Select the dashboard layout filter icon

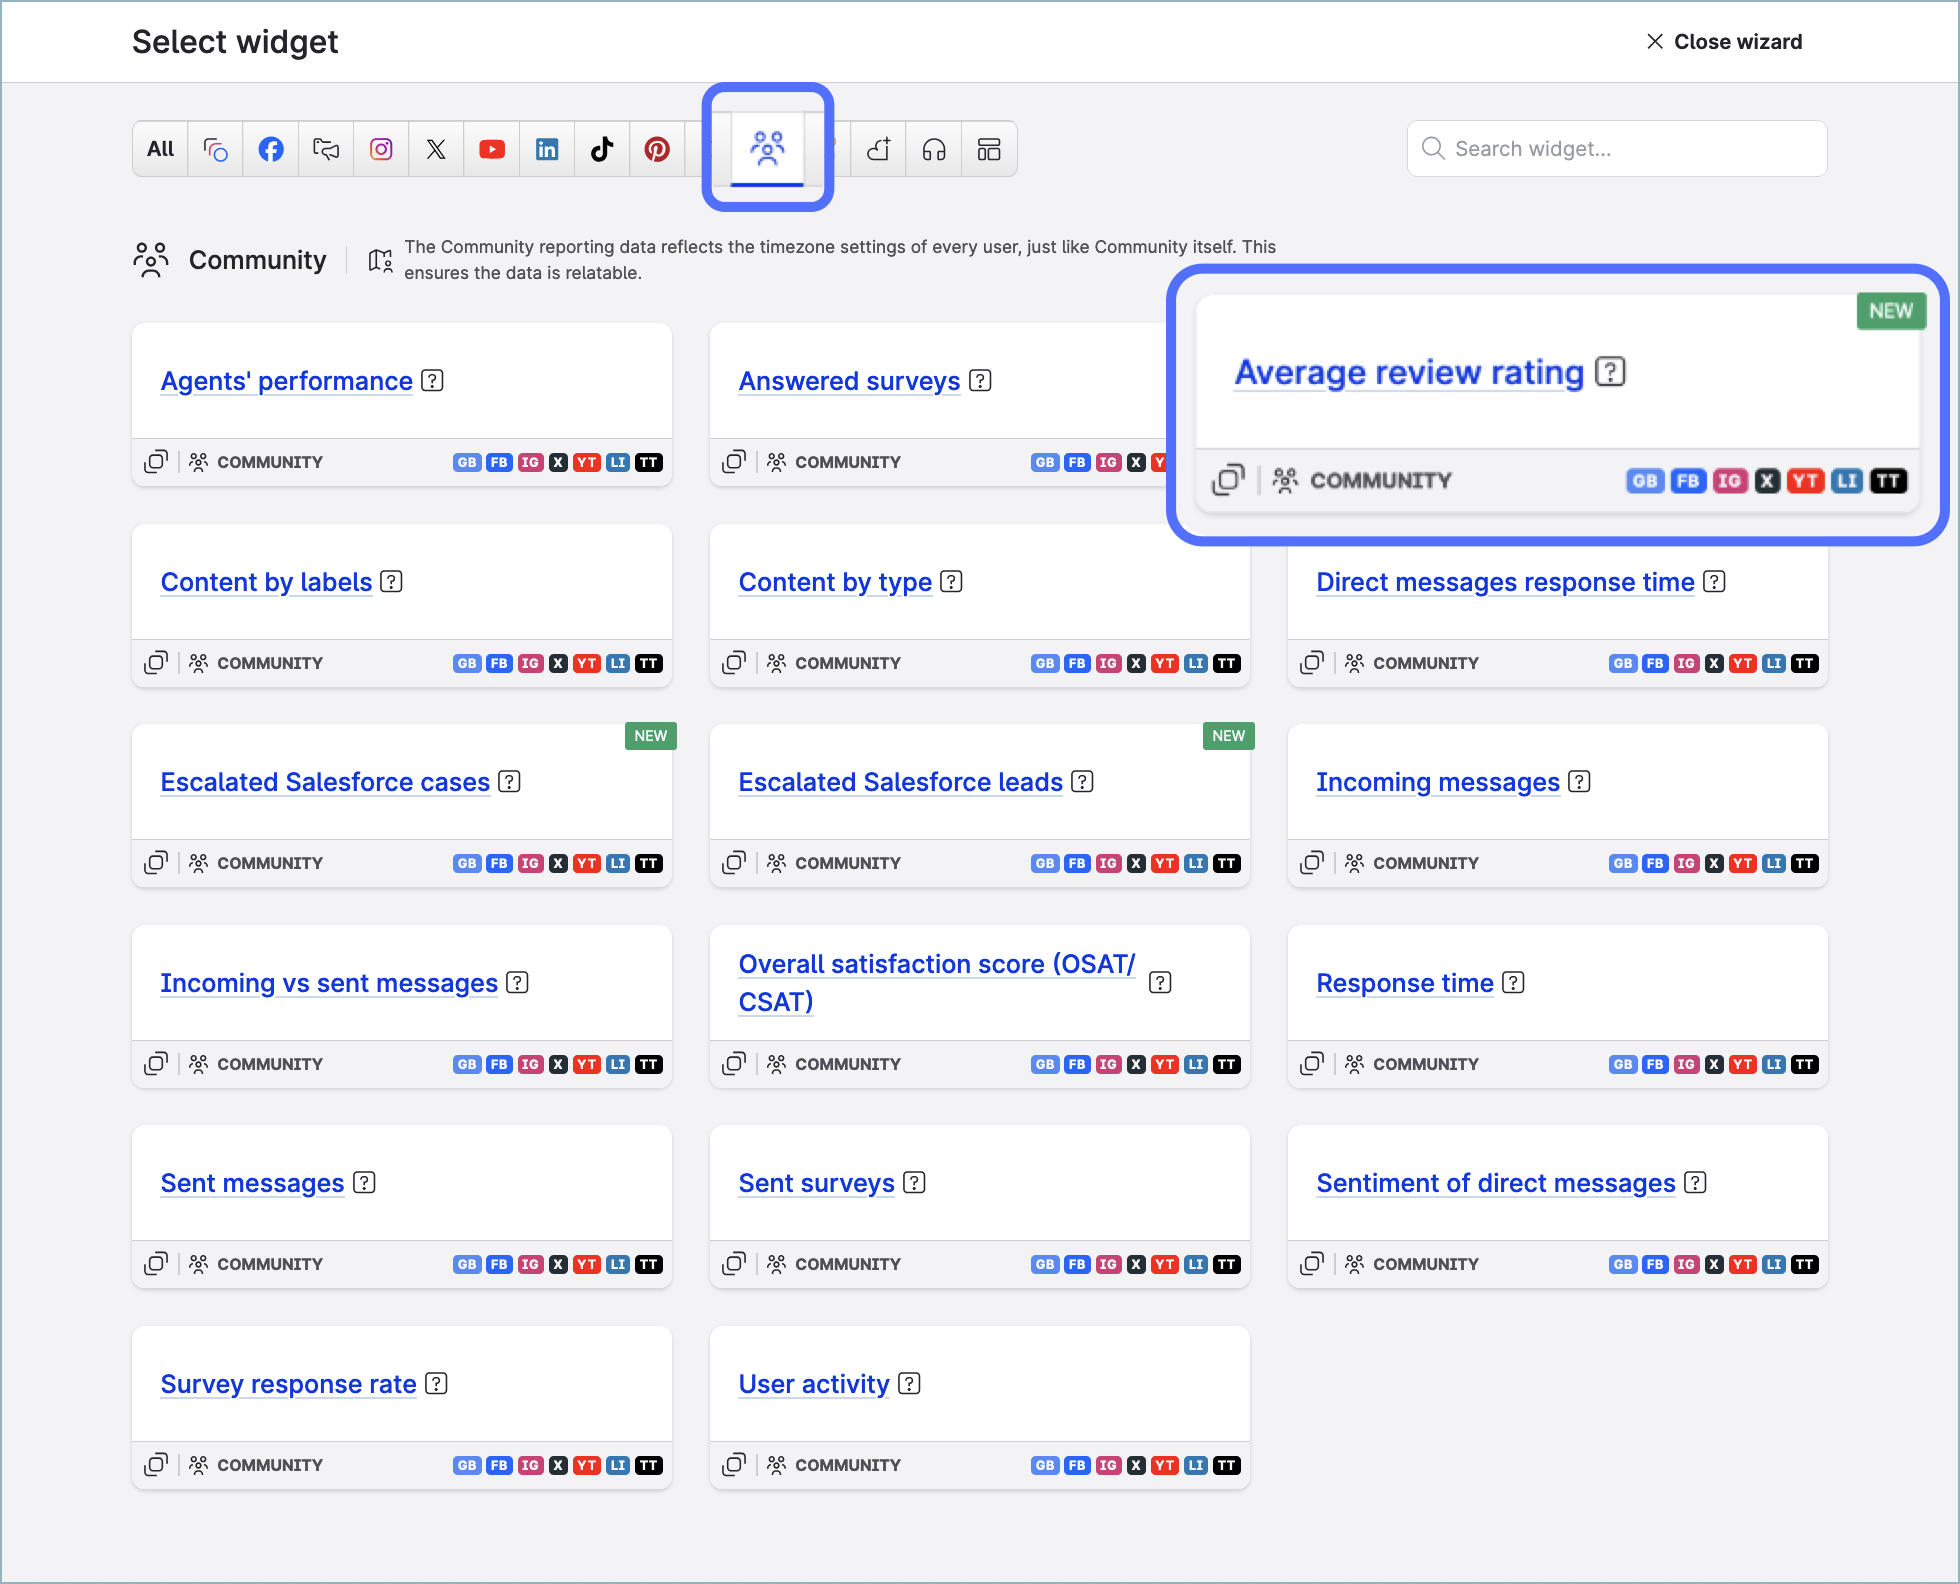click(x=988, y=148)
